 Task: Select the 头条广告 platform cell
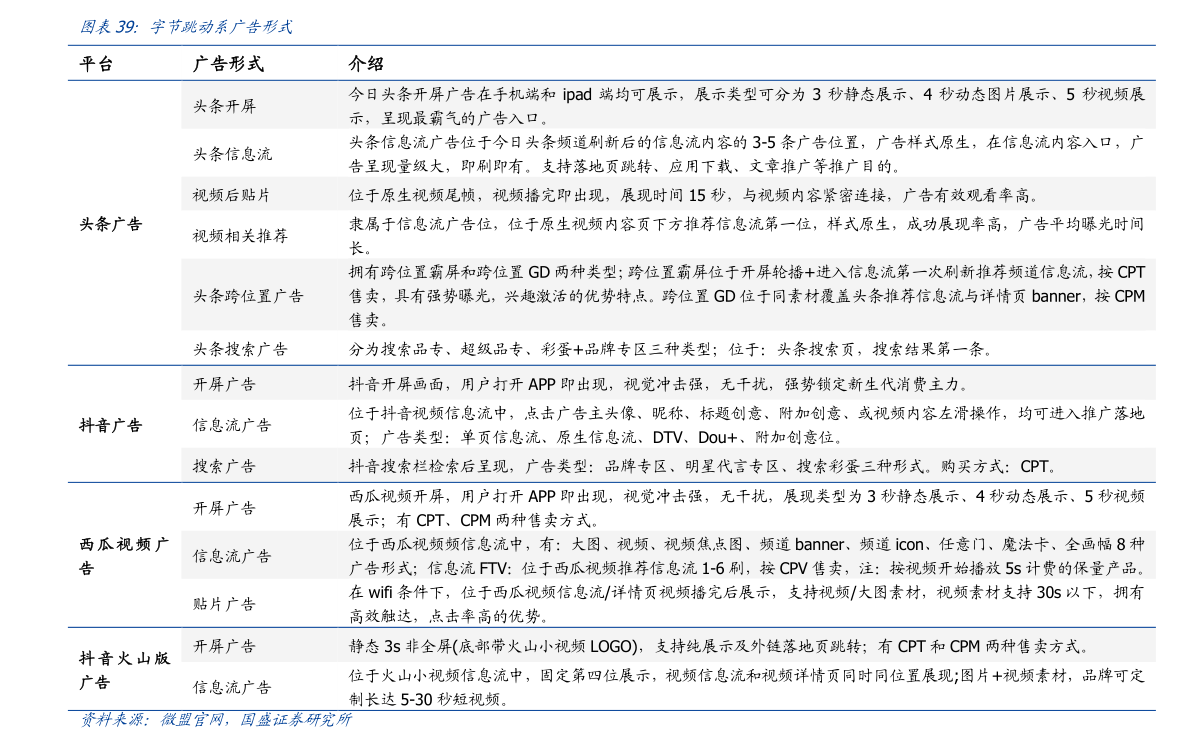[111, 224]
